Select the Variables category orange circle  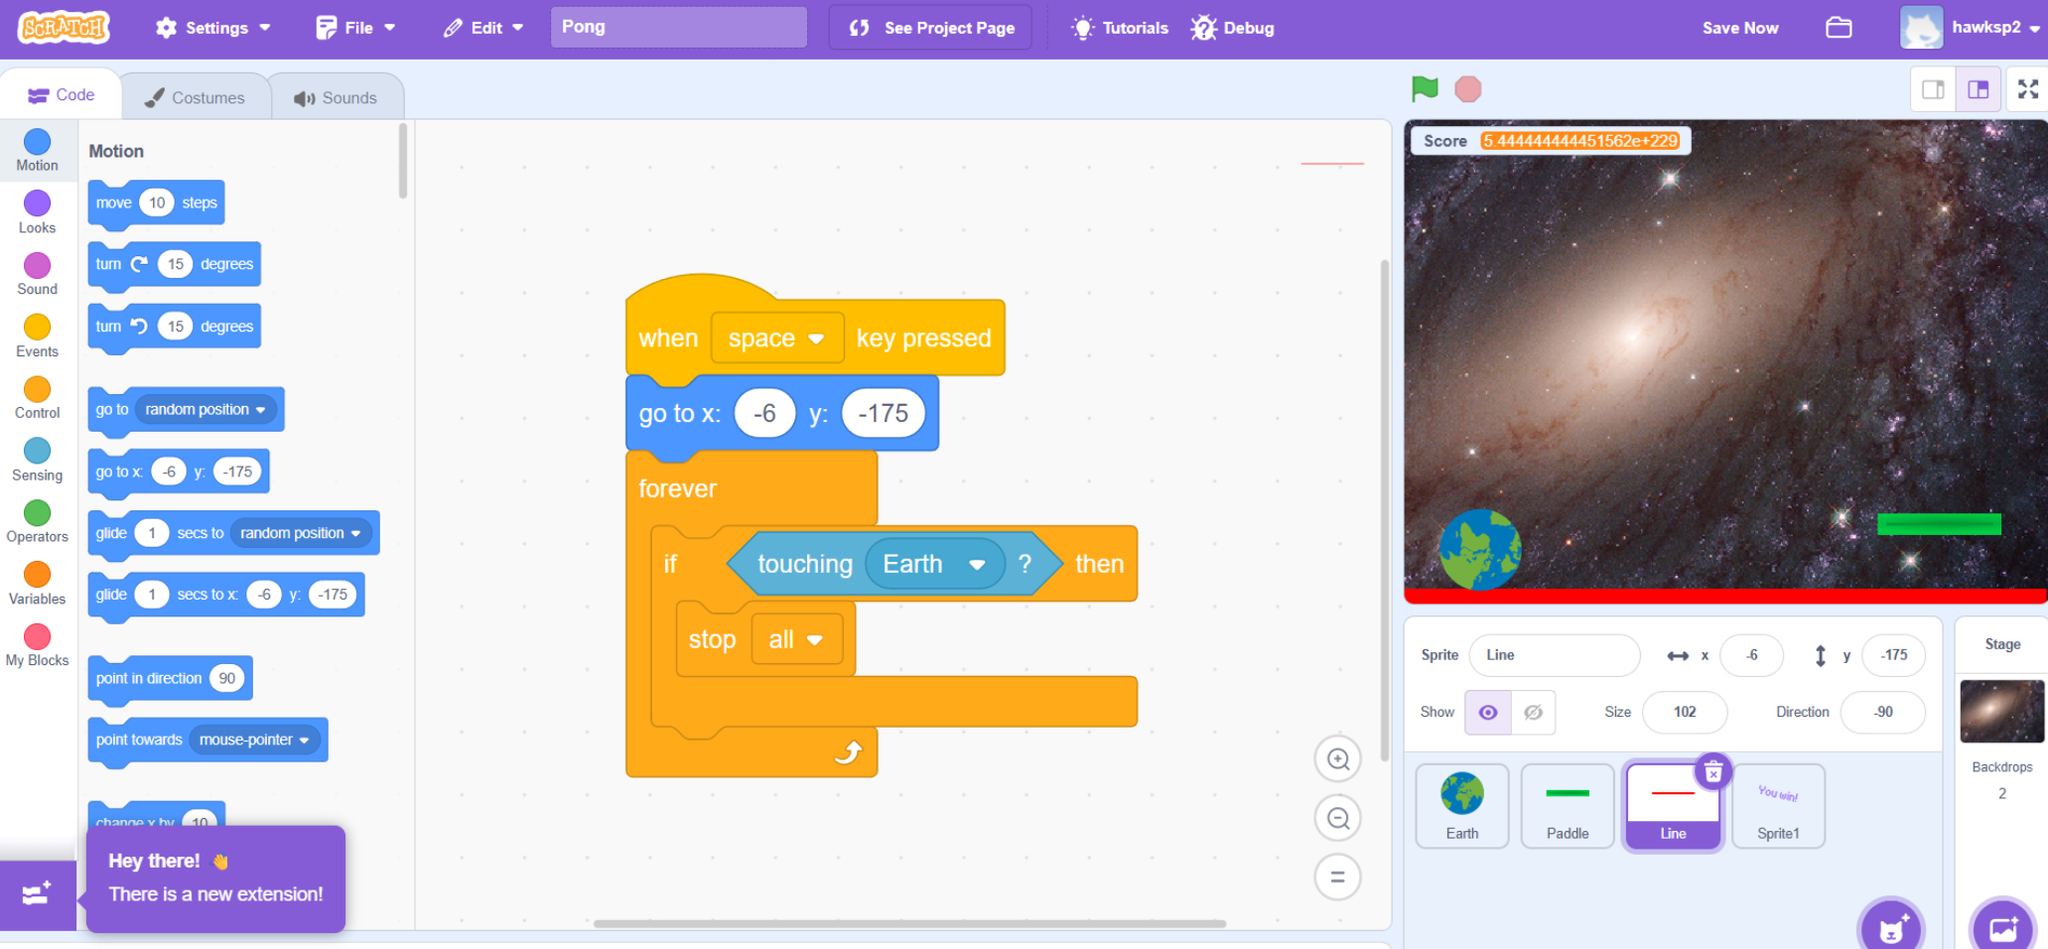tap(37, 575)
